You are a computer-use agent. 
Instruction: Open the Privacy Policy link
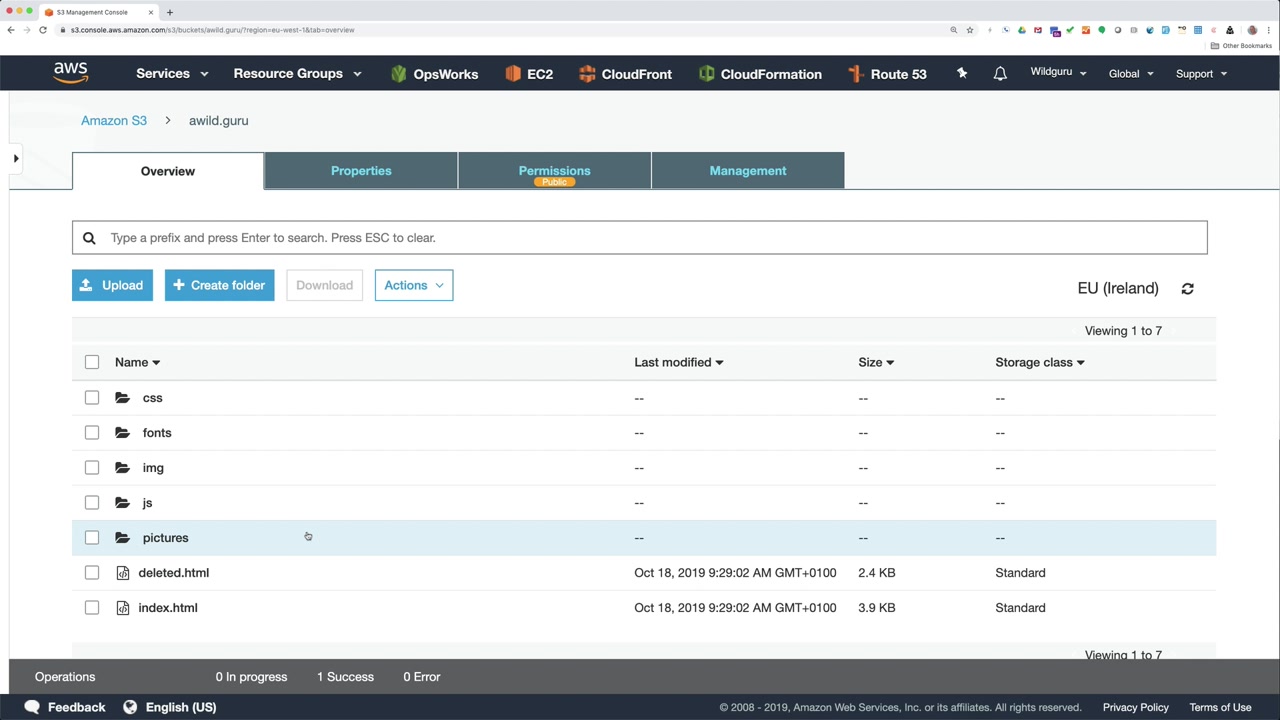pyautogui.click(x=1136, y=707)
